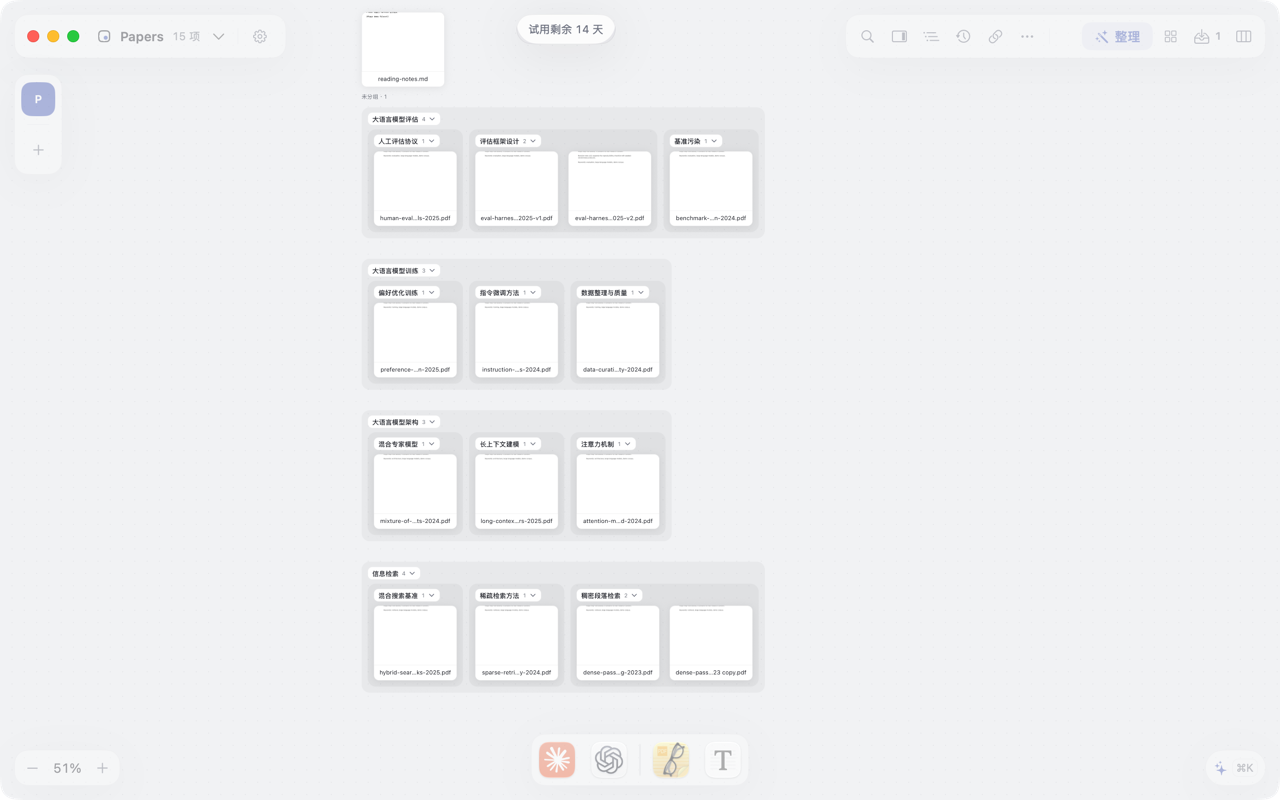Open the glasses reader app in the dock
Image resolution: width=1280 pixels, height=800 pixels.
click(x=671, y=760)
